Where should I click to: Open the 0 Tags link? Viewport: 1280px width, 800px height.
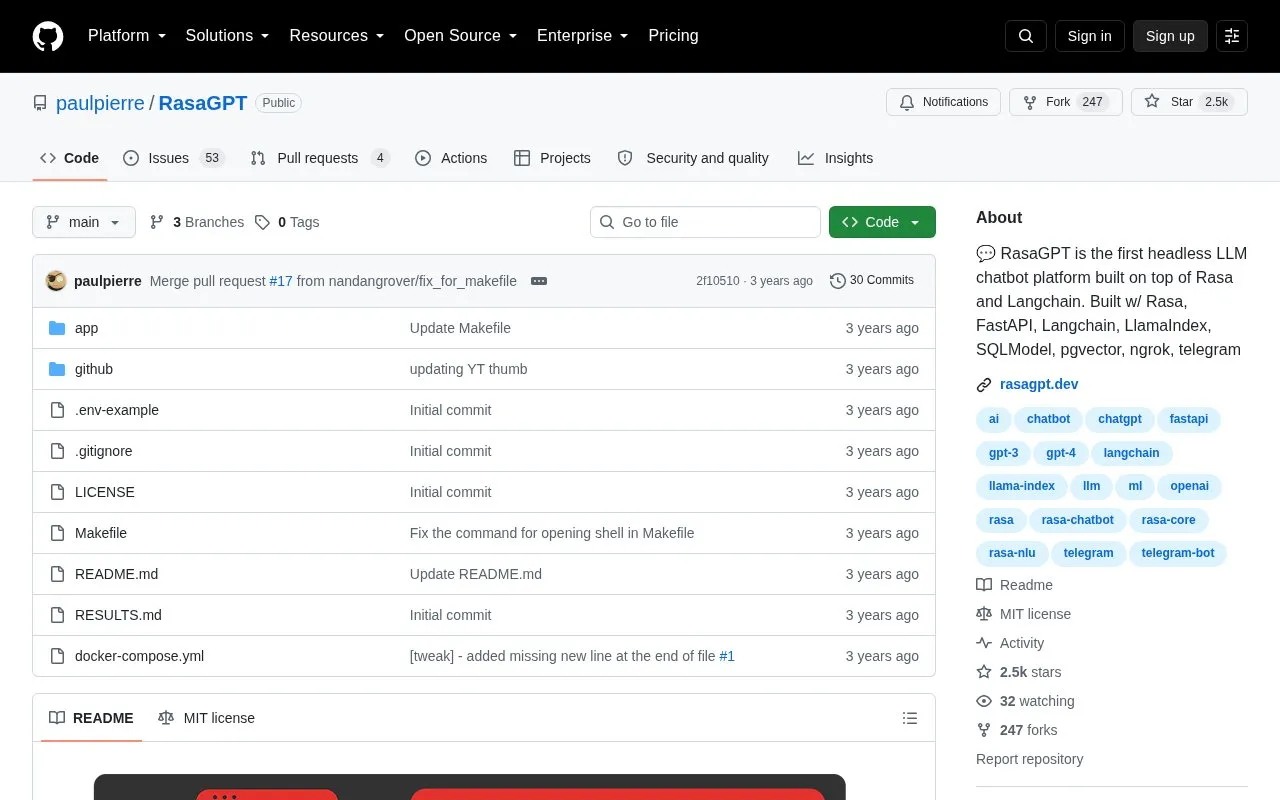287,222
